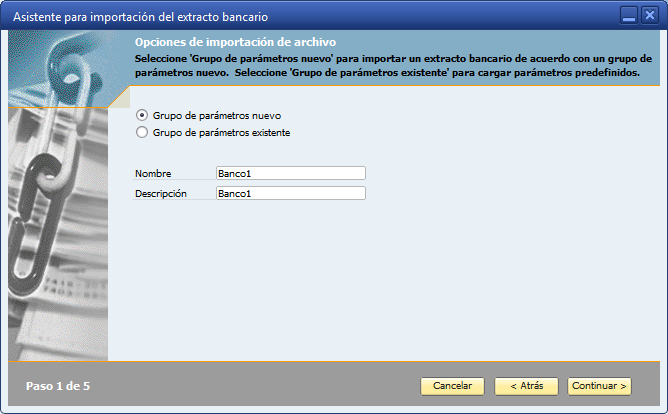Click the 'Opciones de importación de archivo' heading
The width and height of the screenshot is (668, 414).
pos(235,42)
